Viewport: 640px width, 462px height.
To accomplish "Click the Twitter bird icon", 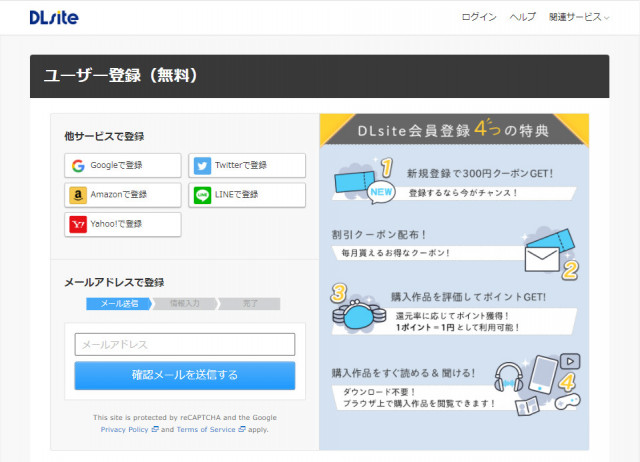I will [202, 166].
